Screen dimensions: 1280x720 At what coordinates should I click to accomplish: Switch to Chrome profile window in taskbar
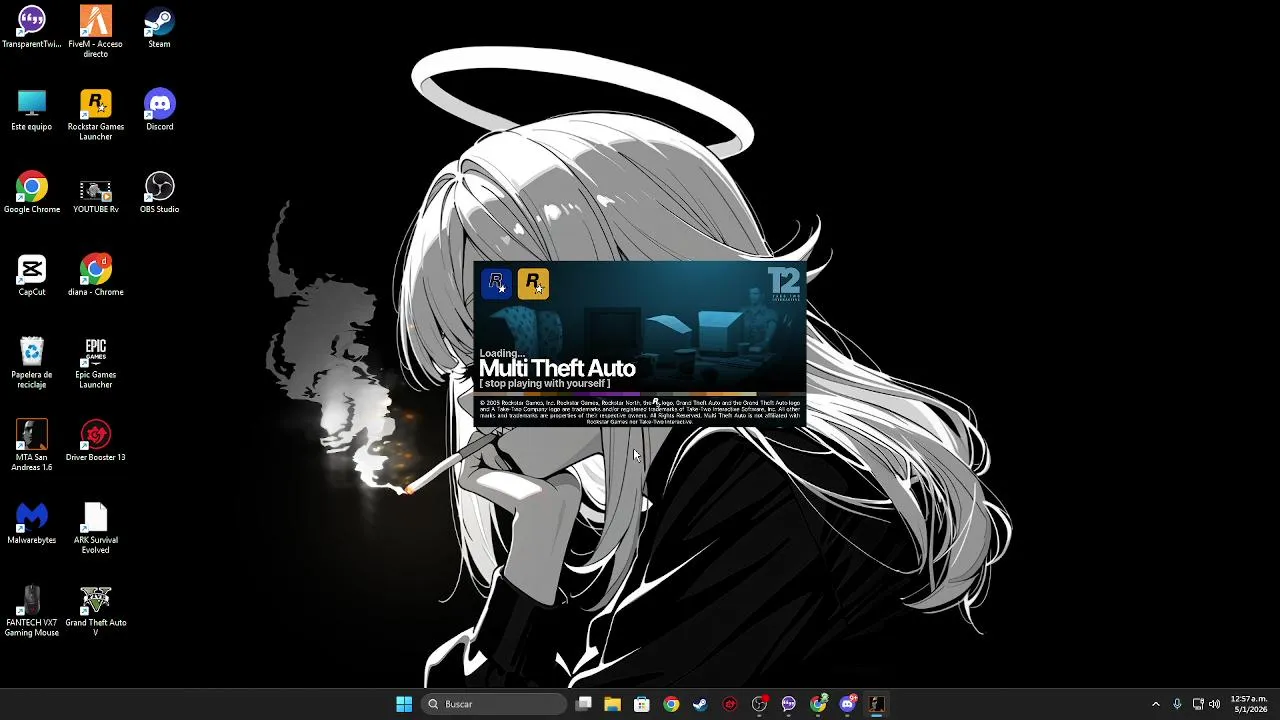[818, 704]
